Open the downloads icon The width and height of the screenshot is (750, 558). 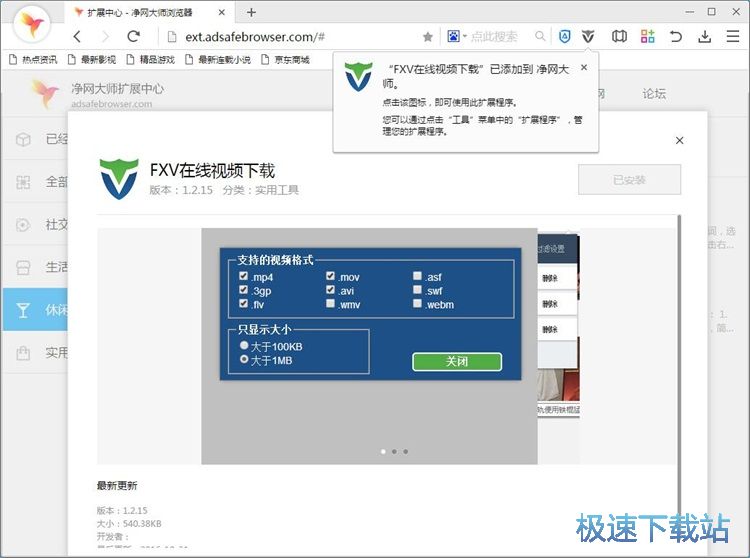704,36
